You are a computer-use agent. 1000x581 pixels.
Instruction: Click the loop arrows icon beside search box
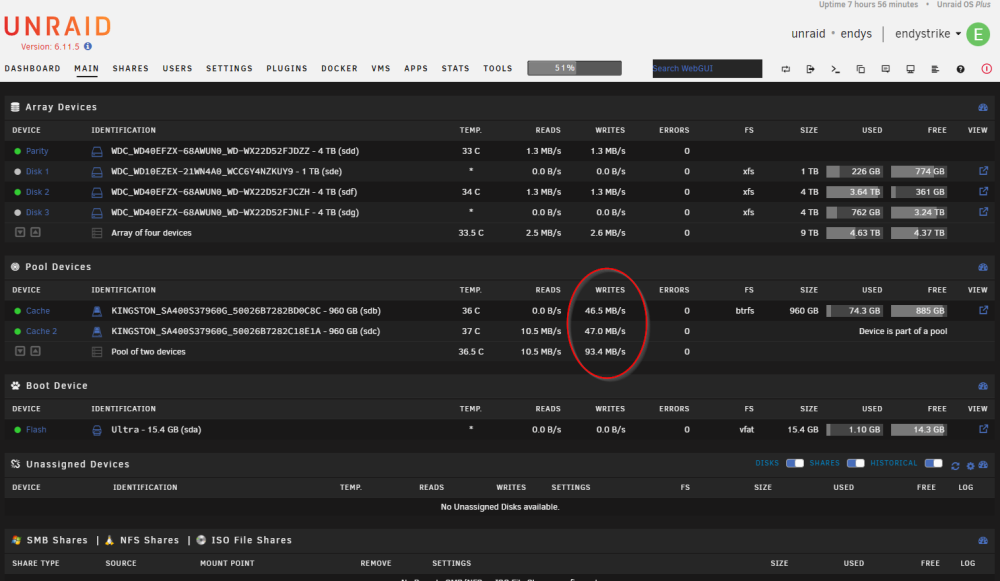coord(786,69)
